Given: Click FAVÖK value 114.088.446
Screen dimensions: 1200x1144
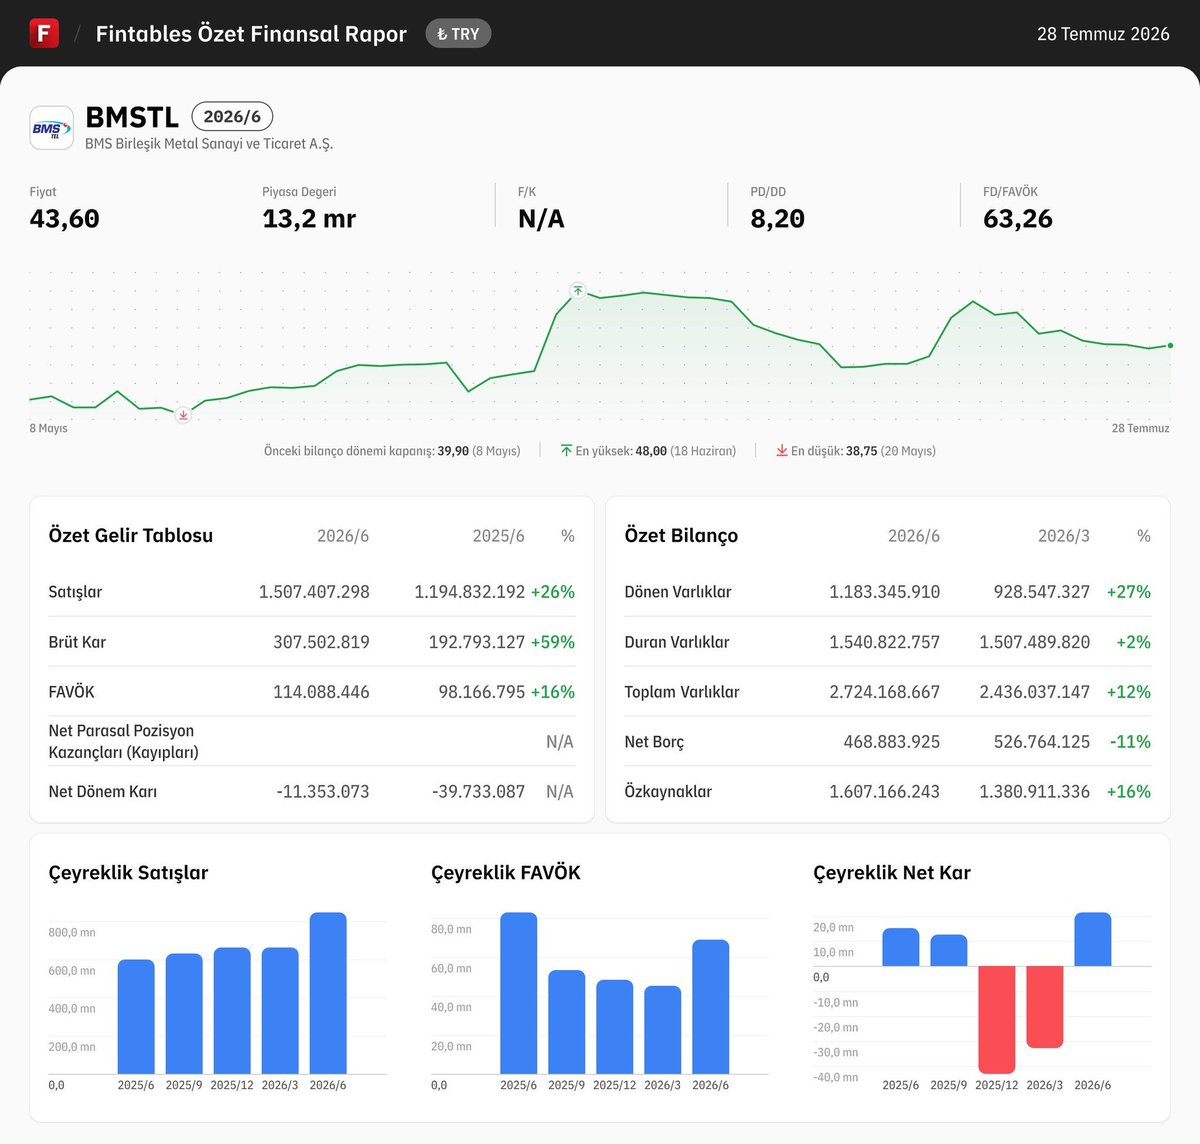Looking at the screenshot, I should (321, 692).
